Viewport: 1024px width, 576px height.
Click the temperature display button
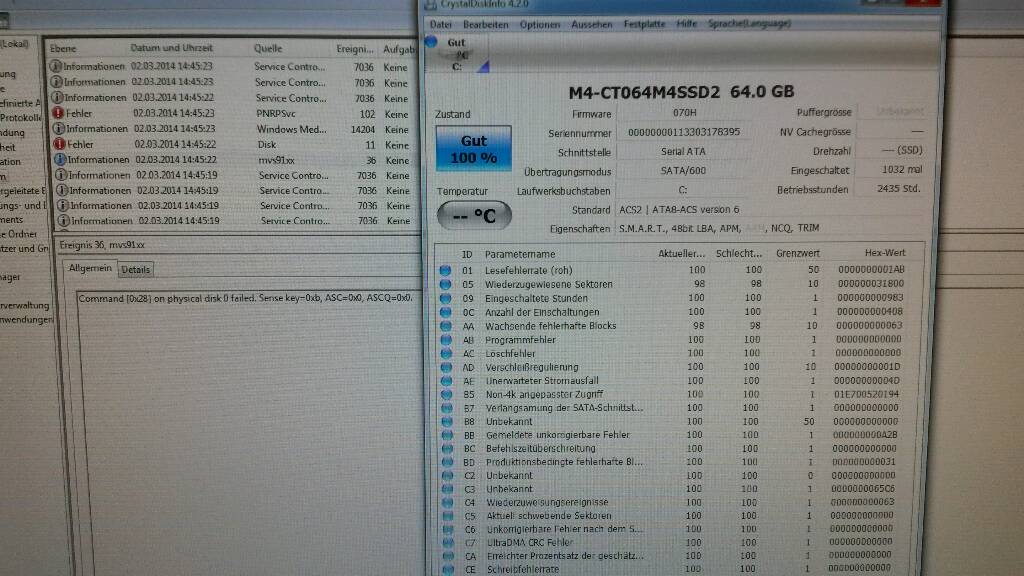coord(474,216)
